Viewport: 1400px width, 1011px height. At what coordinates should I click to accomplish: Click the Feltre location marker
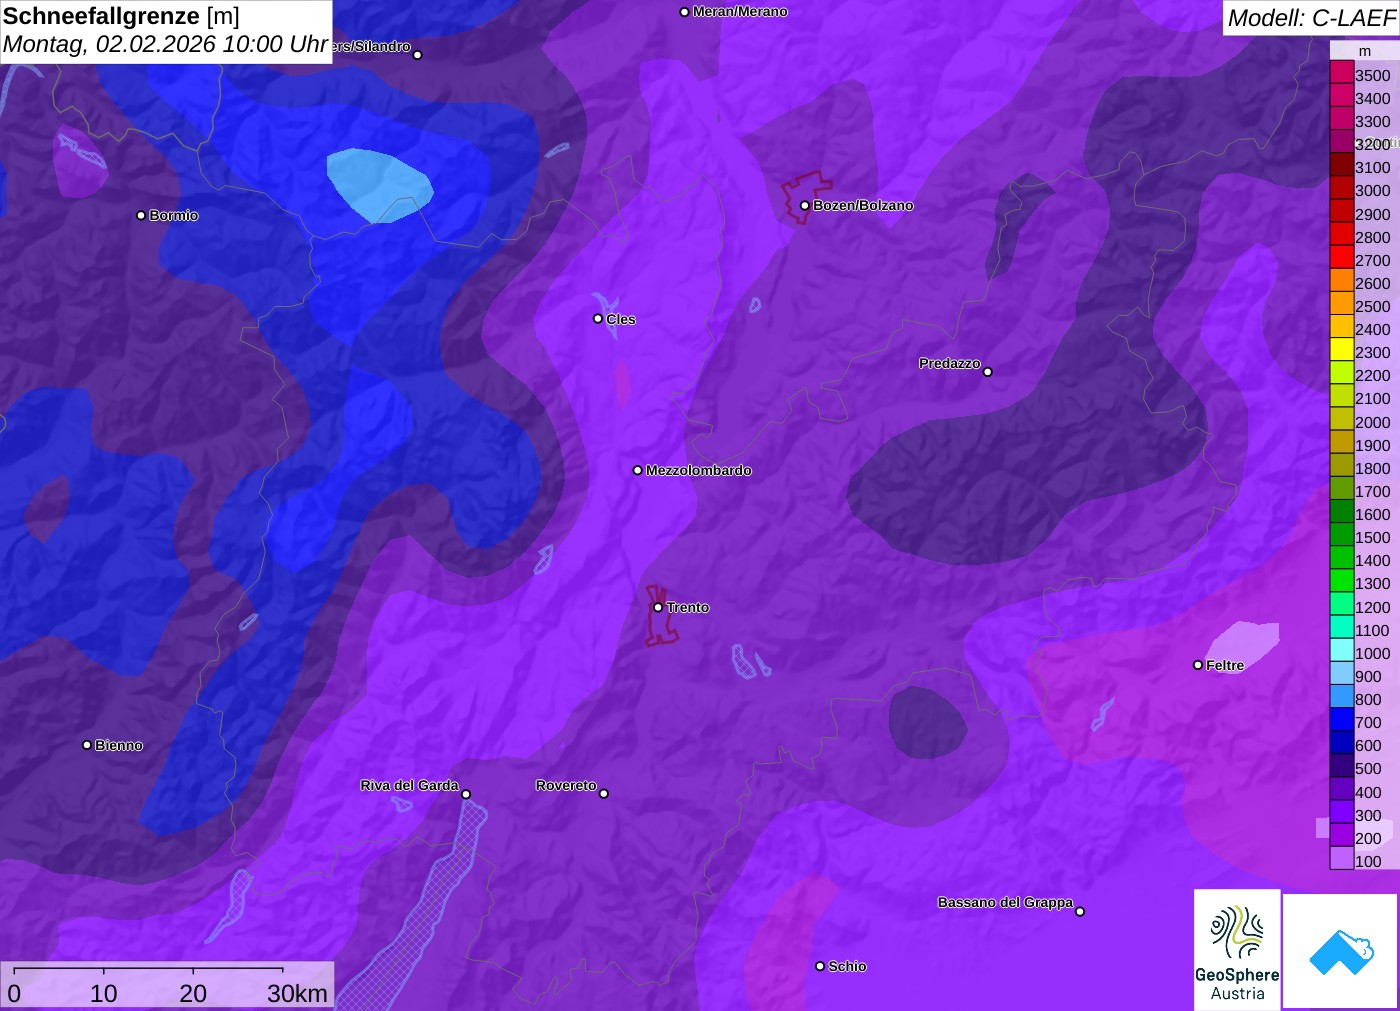1198,665
